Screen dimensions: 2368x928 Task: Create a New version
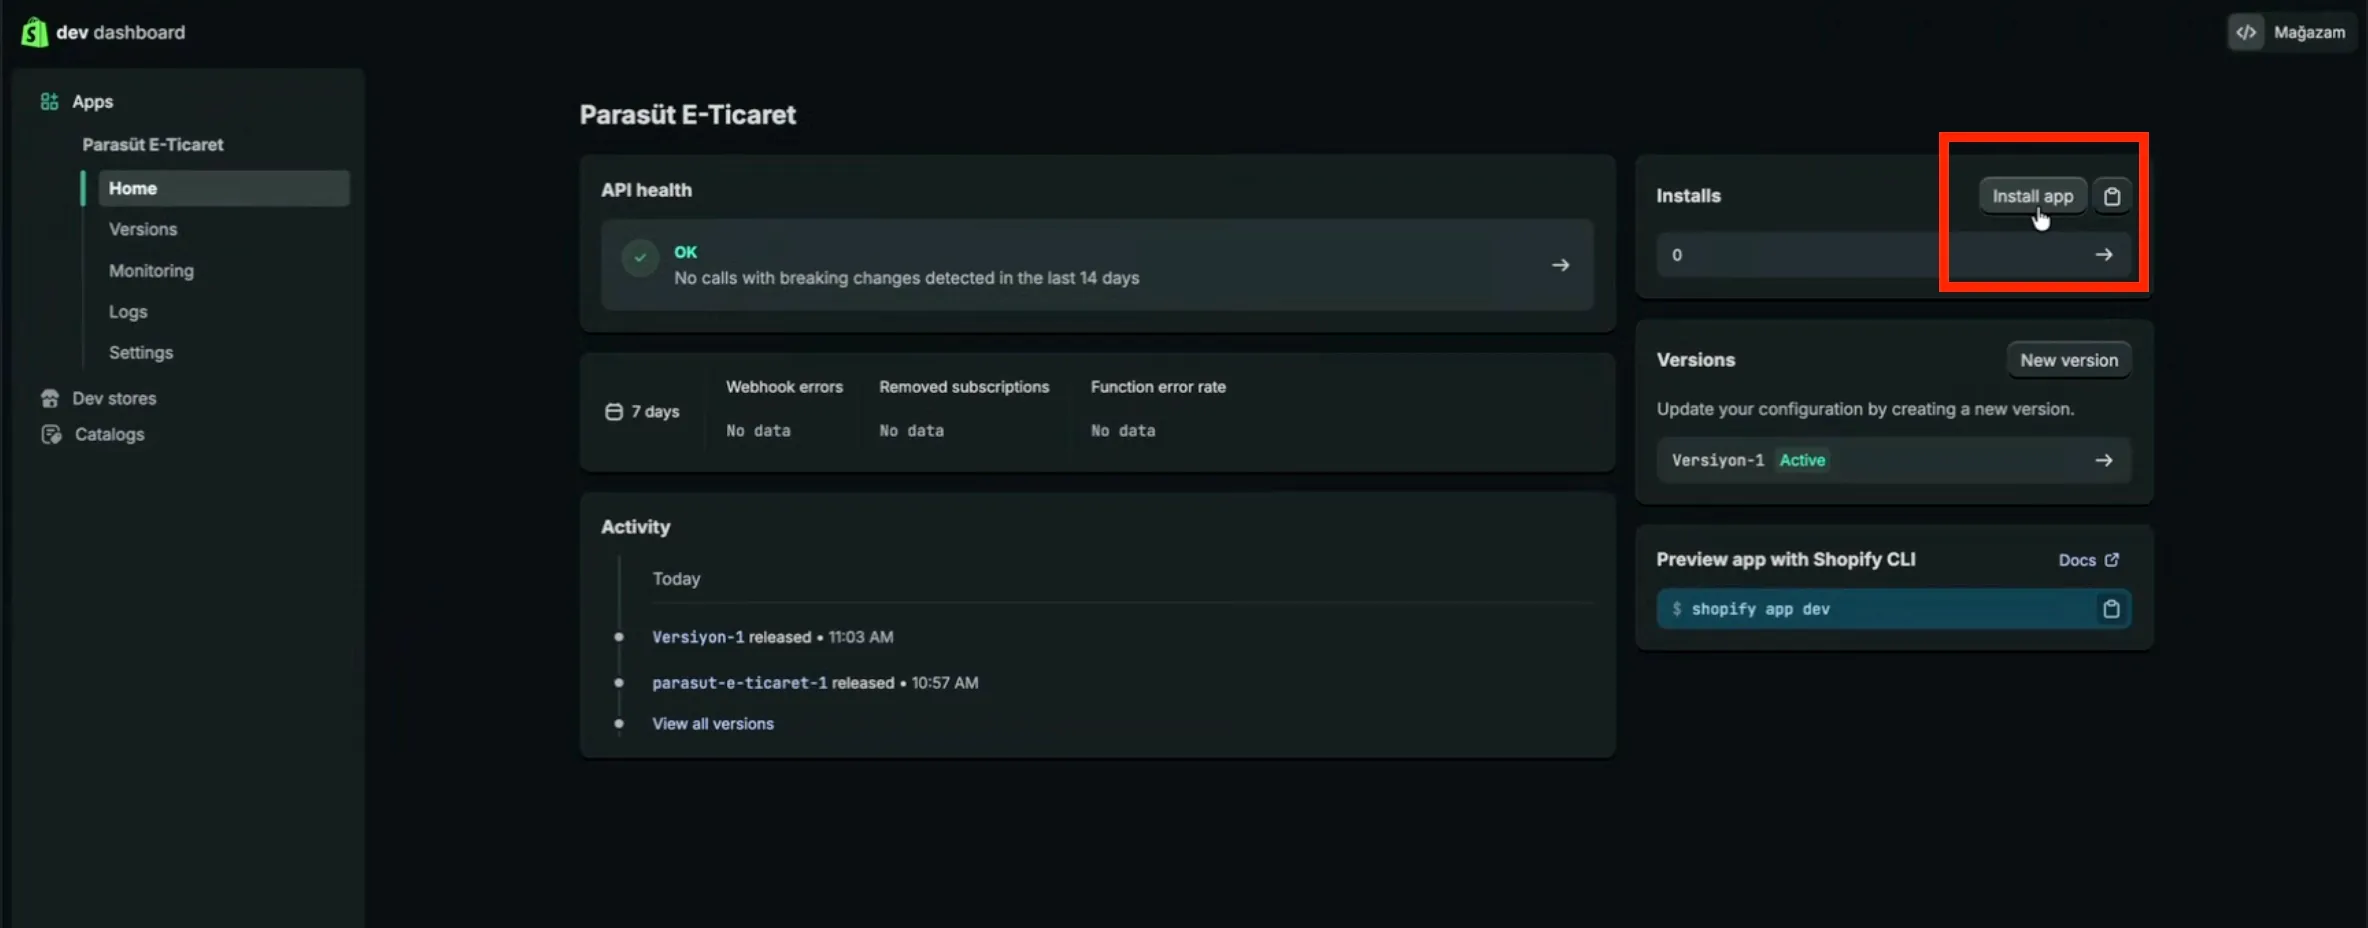[x=2069, y=360]
